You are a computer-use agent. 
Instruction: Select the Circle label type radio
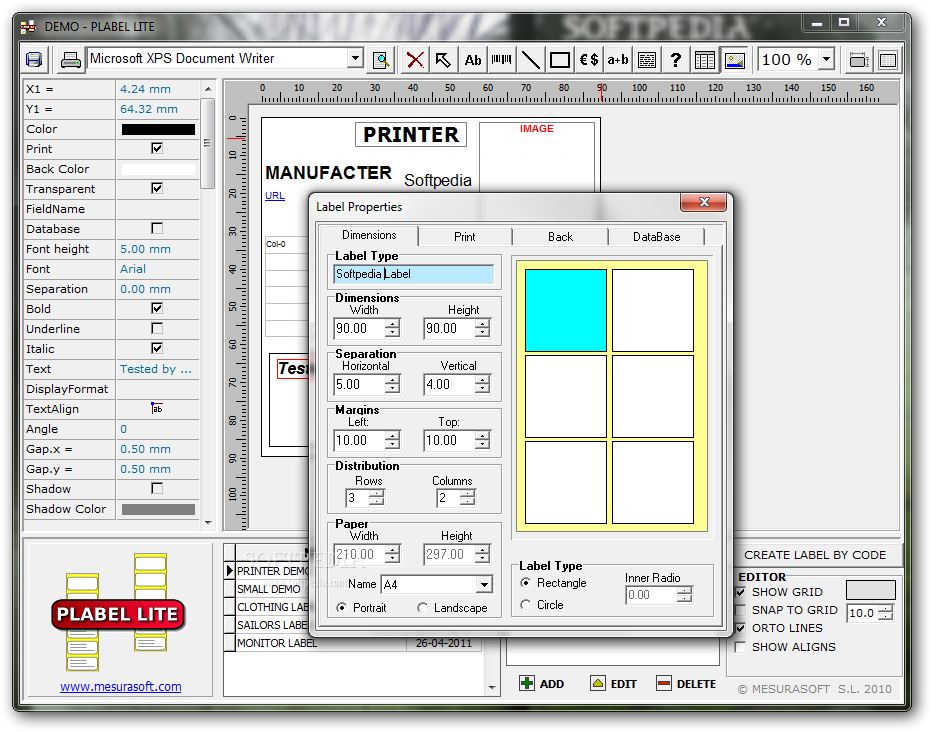click(x=525, y=605)
